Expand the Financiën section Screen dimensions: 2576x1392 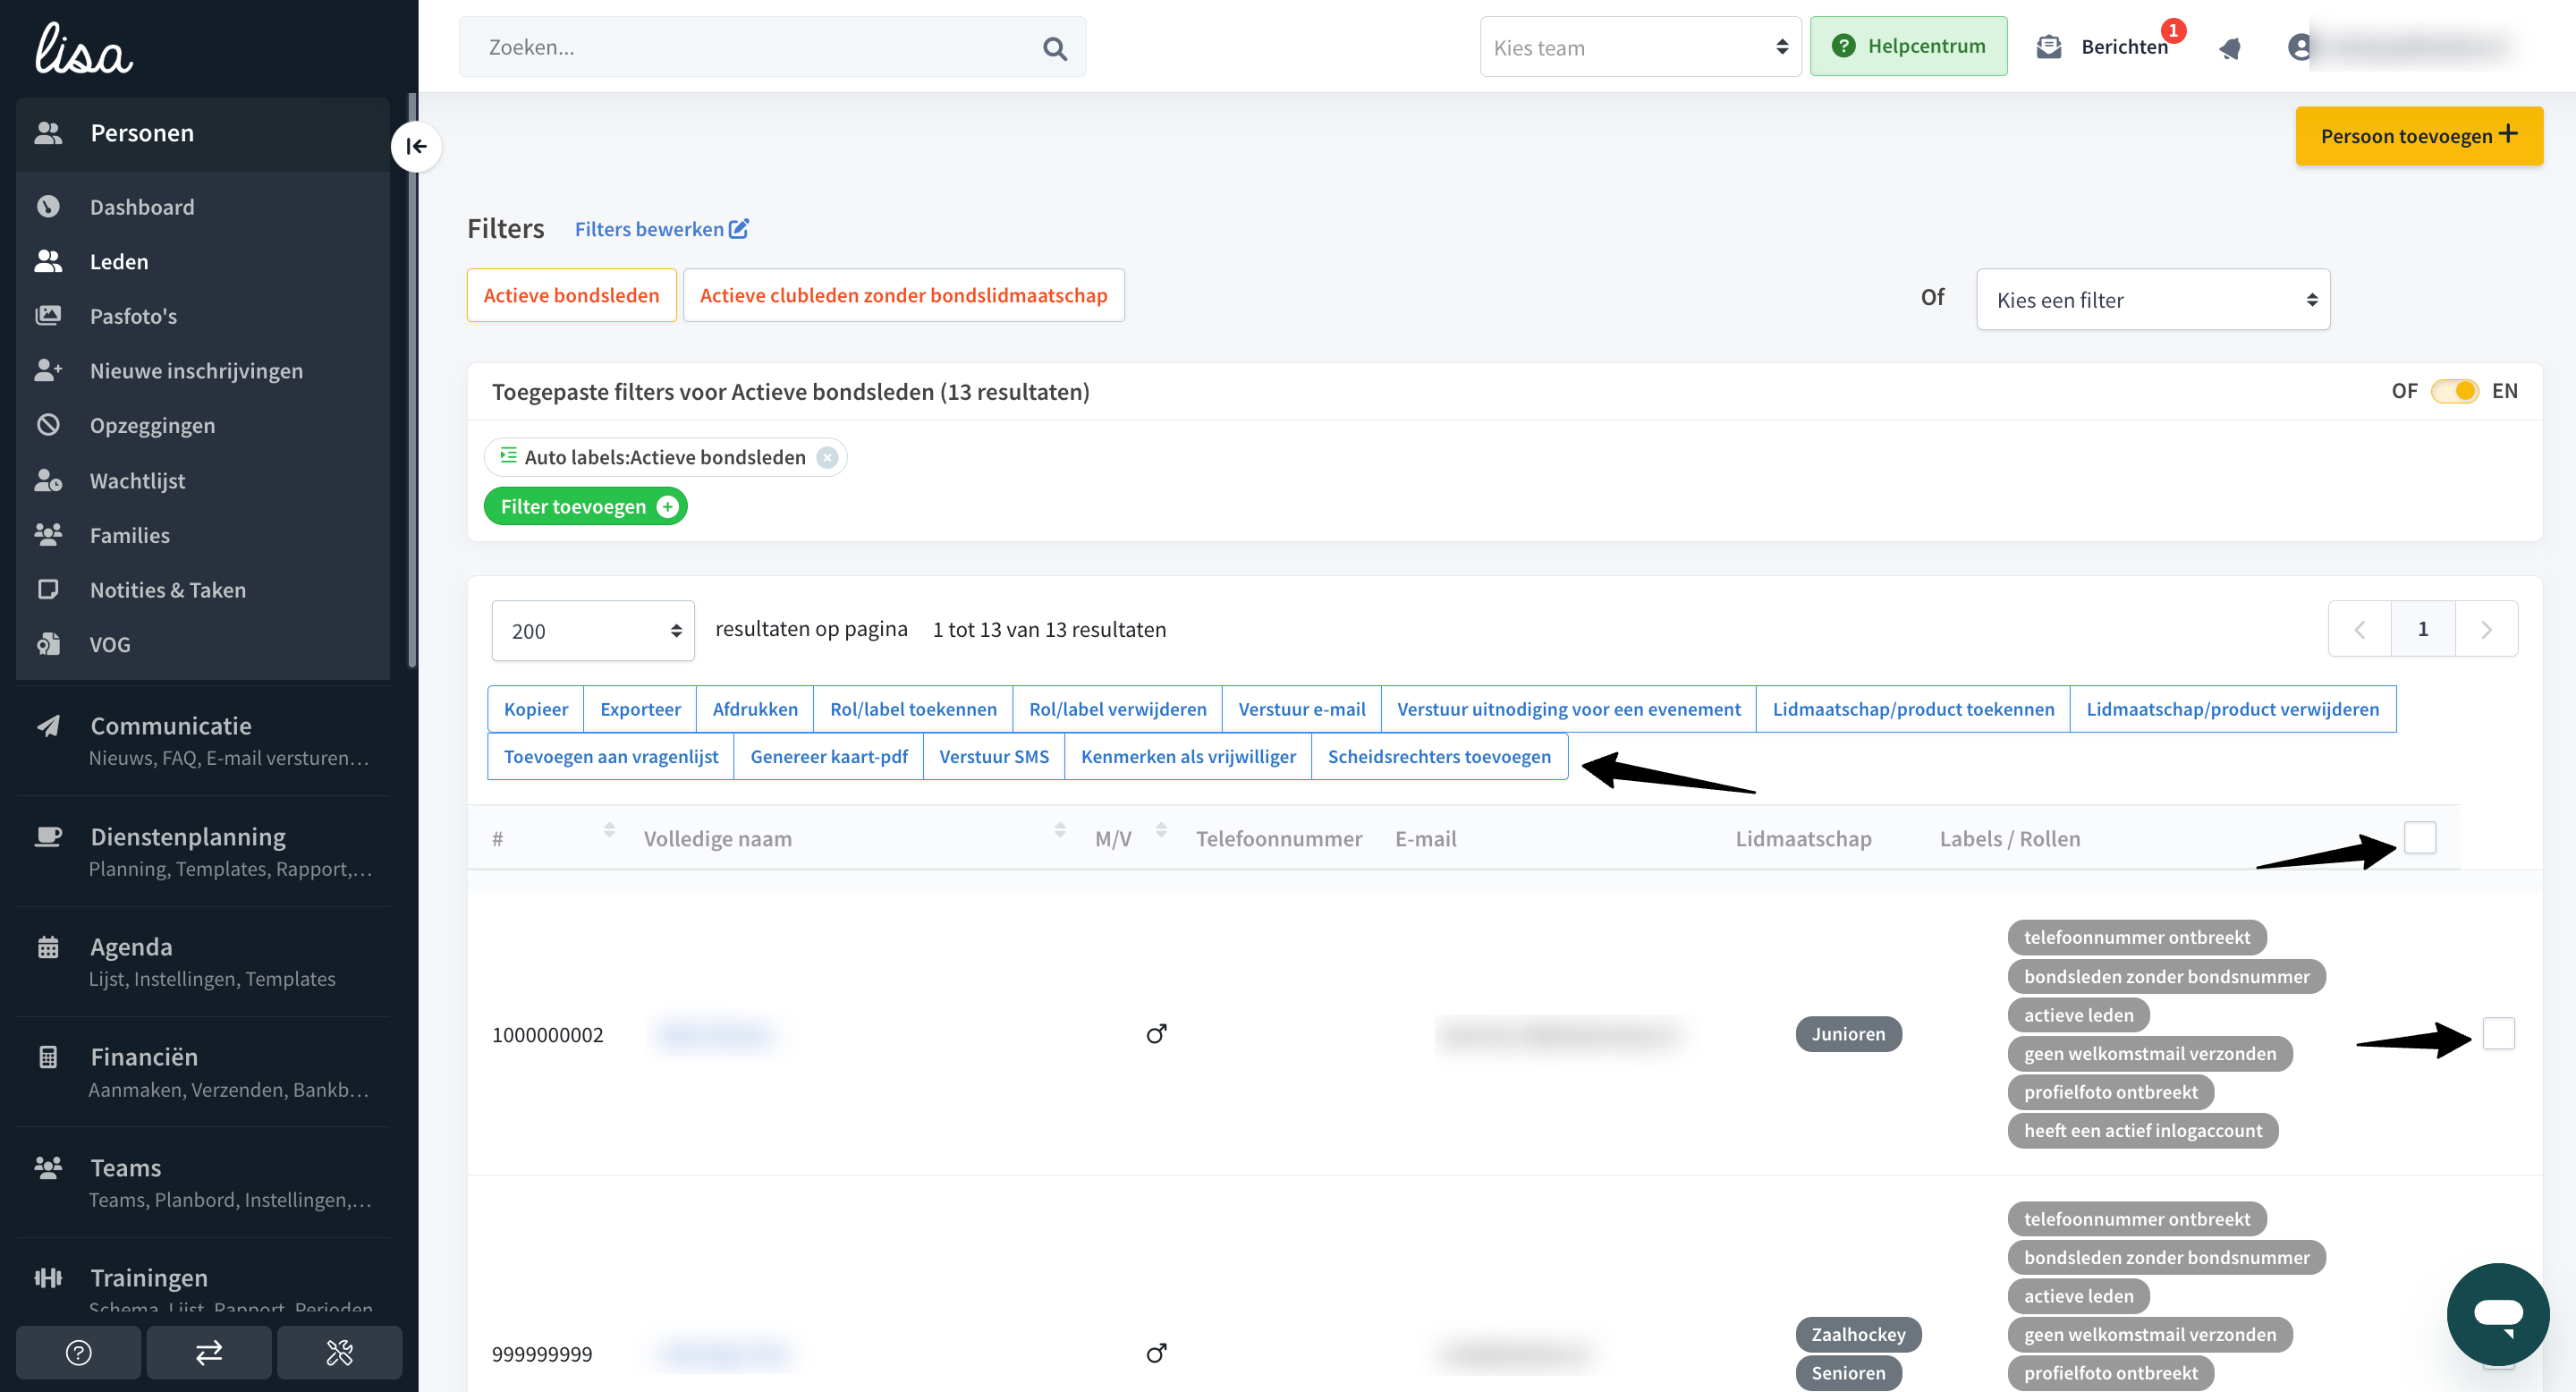[202, 1072]
